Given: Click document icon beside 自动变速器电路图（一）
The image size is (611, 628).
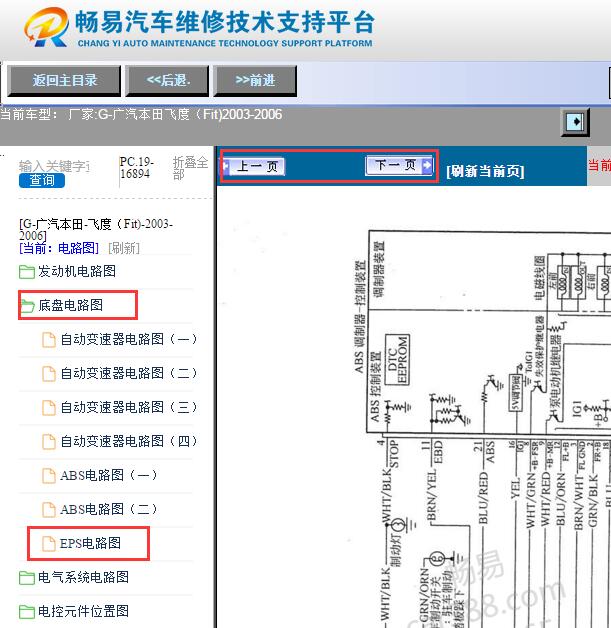Looking at the screenshot, I should point(49,340).
